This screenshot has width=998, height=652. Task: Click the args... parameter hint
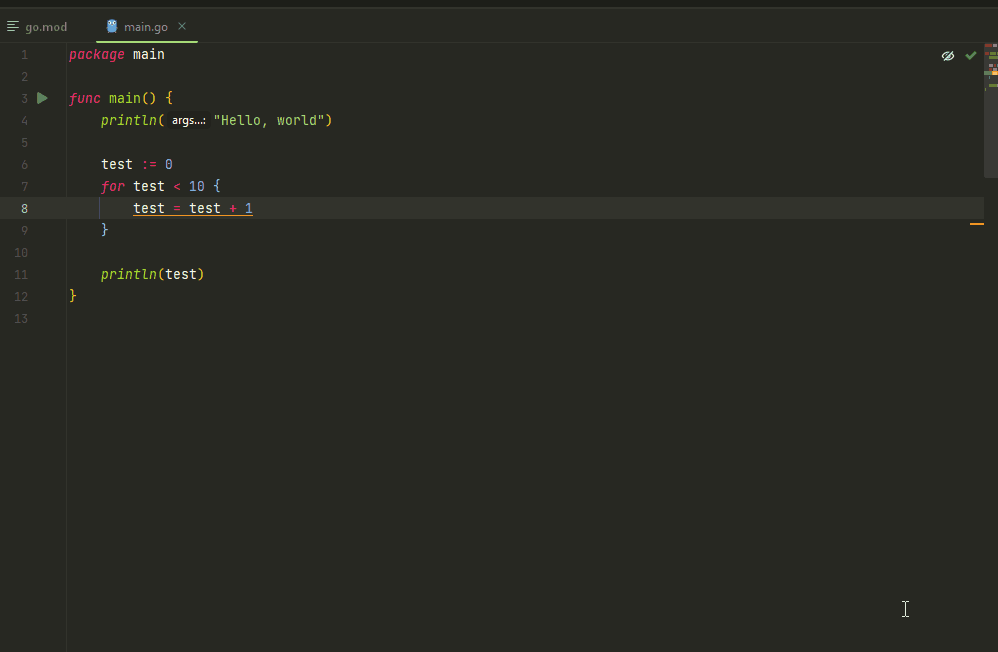(x=189, y=120)
